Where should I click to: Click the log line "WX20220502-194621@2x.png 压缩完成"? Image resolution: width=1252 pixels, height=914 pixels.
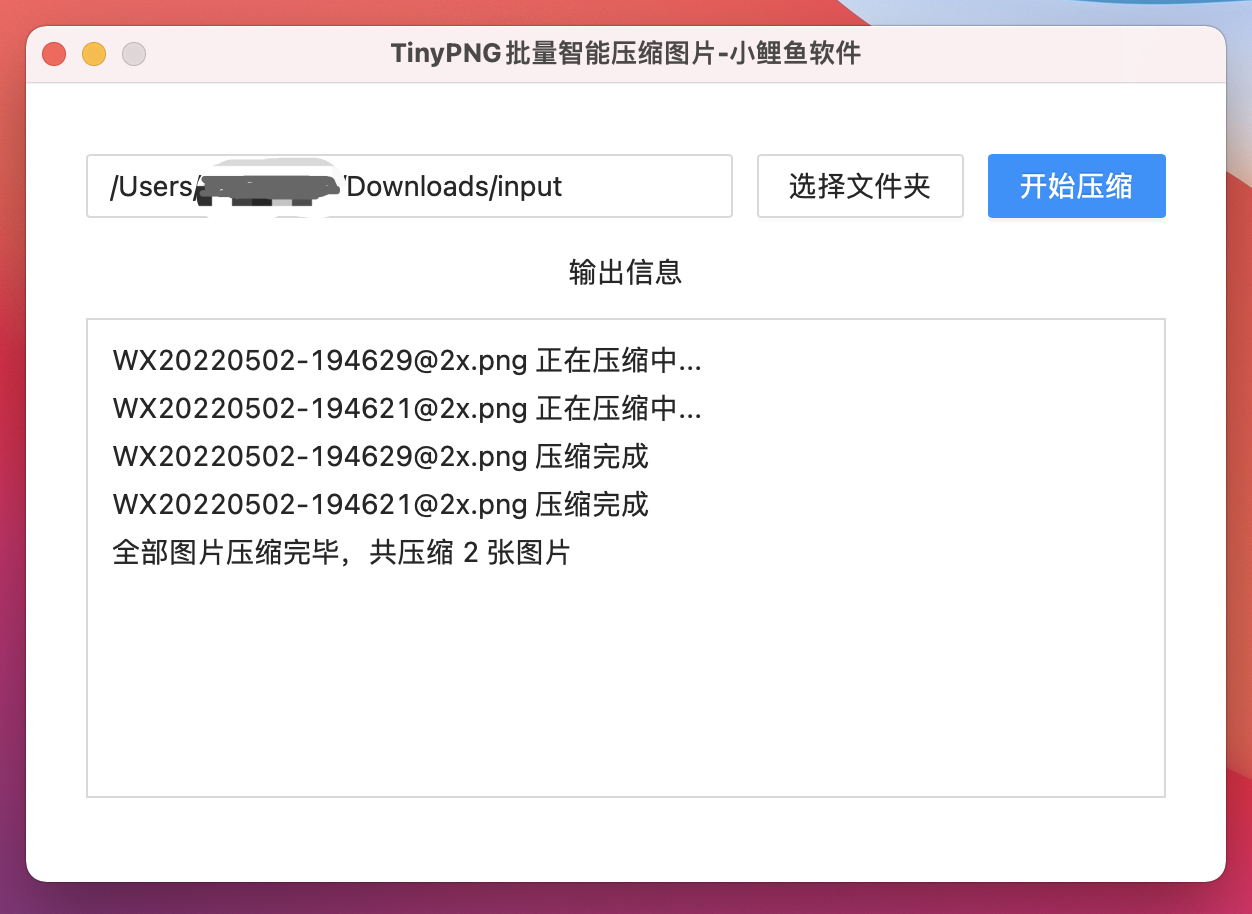pyautogui.click(x=381, y=504)
